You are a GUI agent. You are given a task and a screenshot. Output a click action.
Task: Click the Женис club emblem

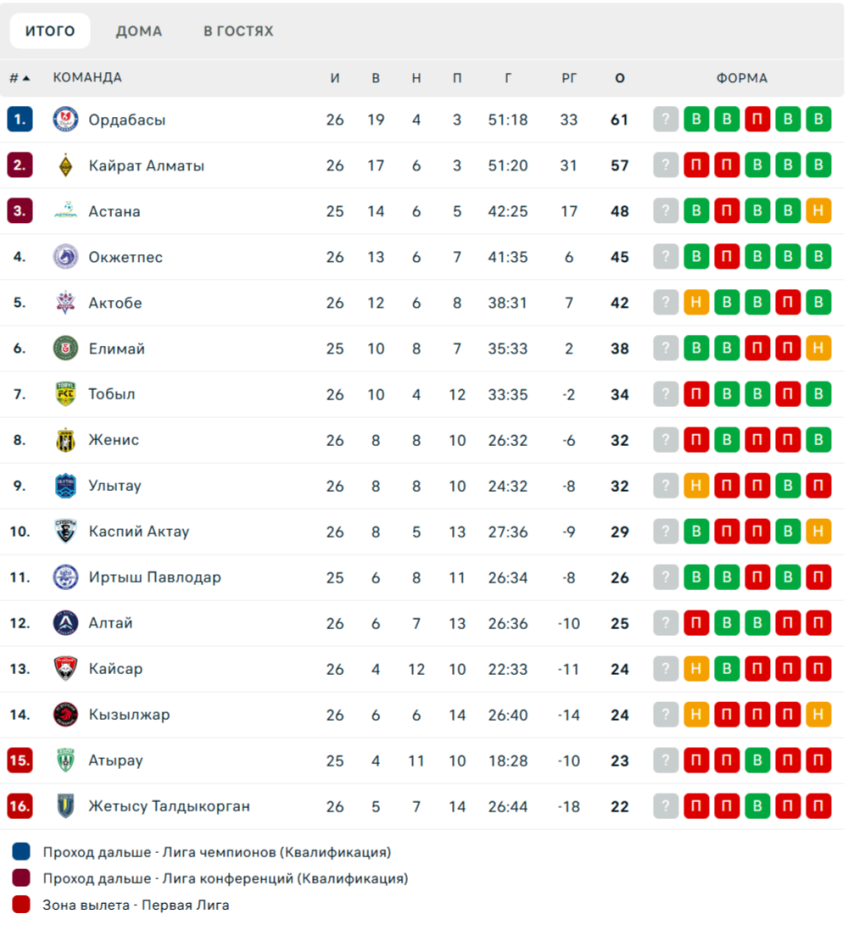pyautogui.click(x=66, y=440)
